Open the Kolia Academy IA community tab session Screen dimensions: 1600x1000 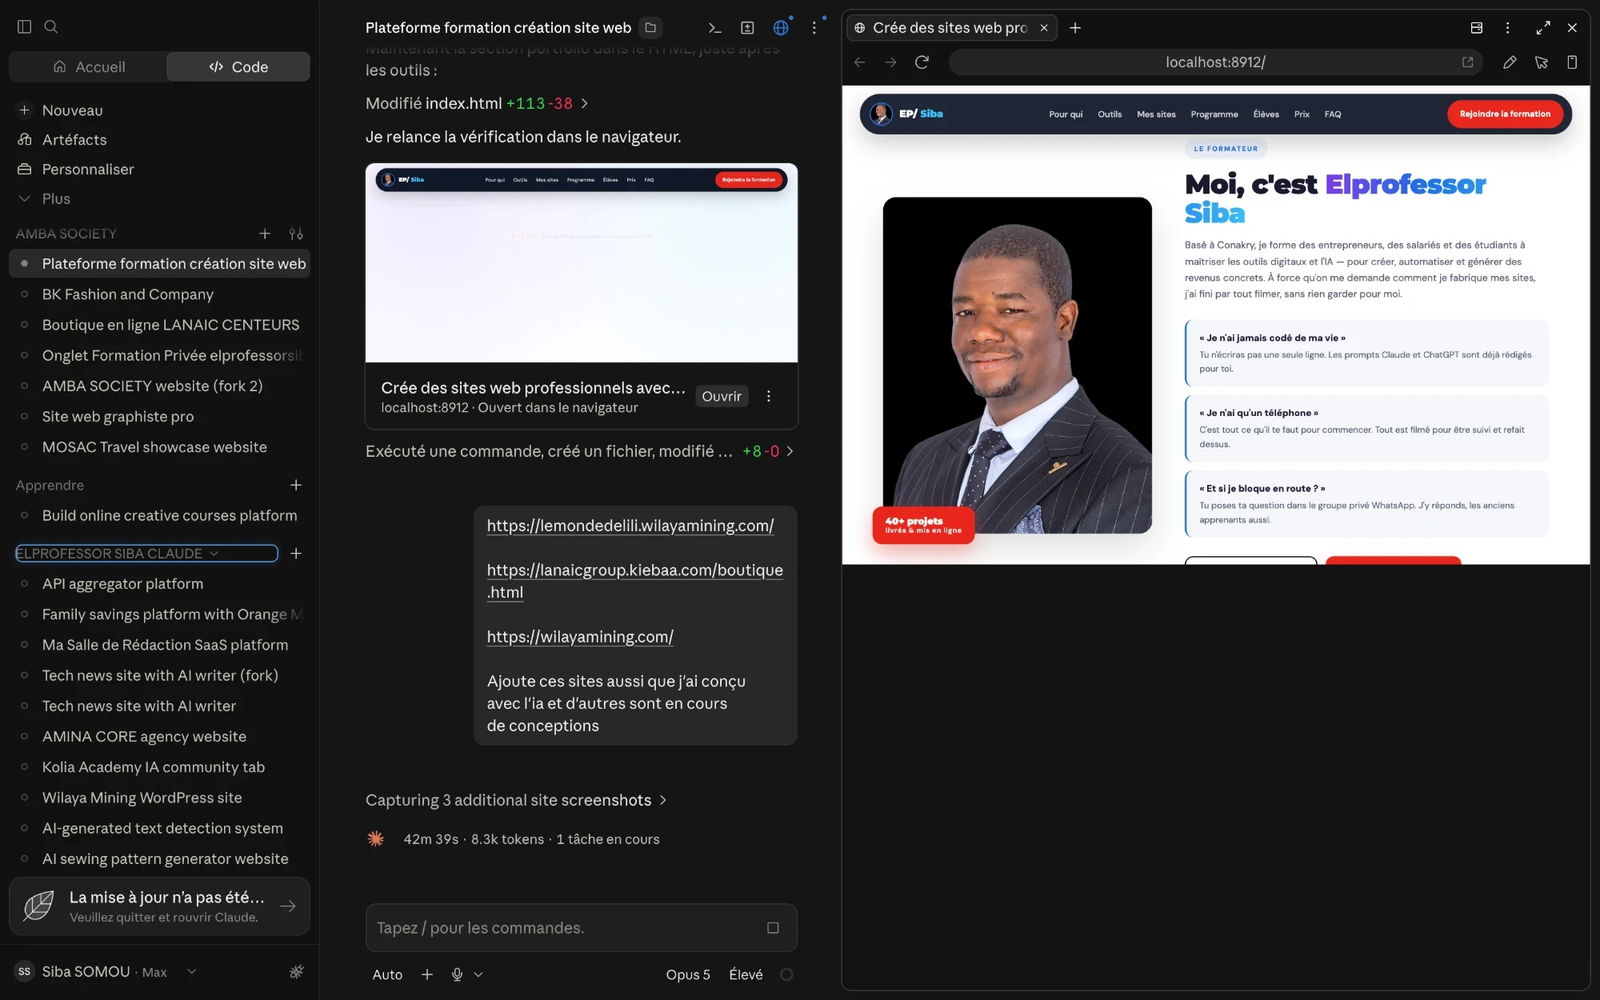[x=154, y=767]
